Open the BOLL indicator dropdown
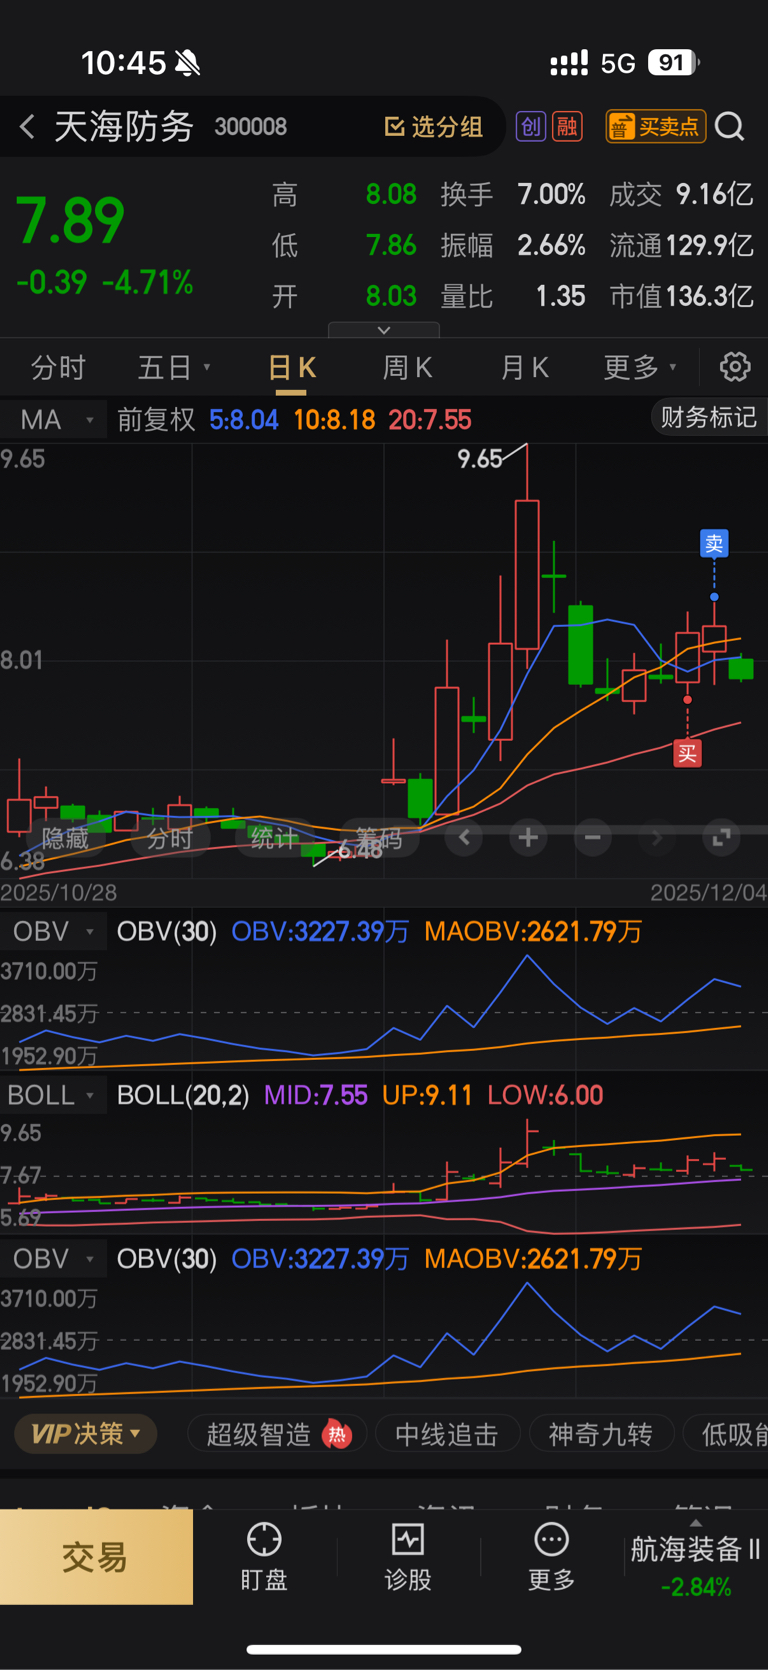This screenshot has width=768, height=1670. click(53, 1095)
